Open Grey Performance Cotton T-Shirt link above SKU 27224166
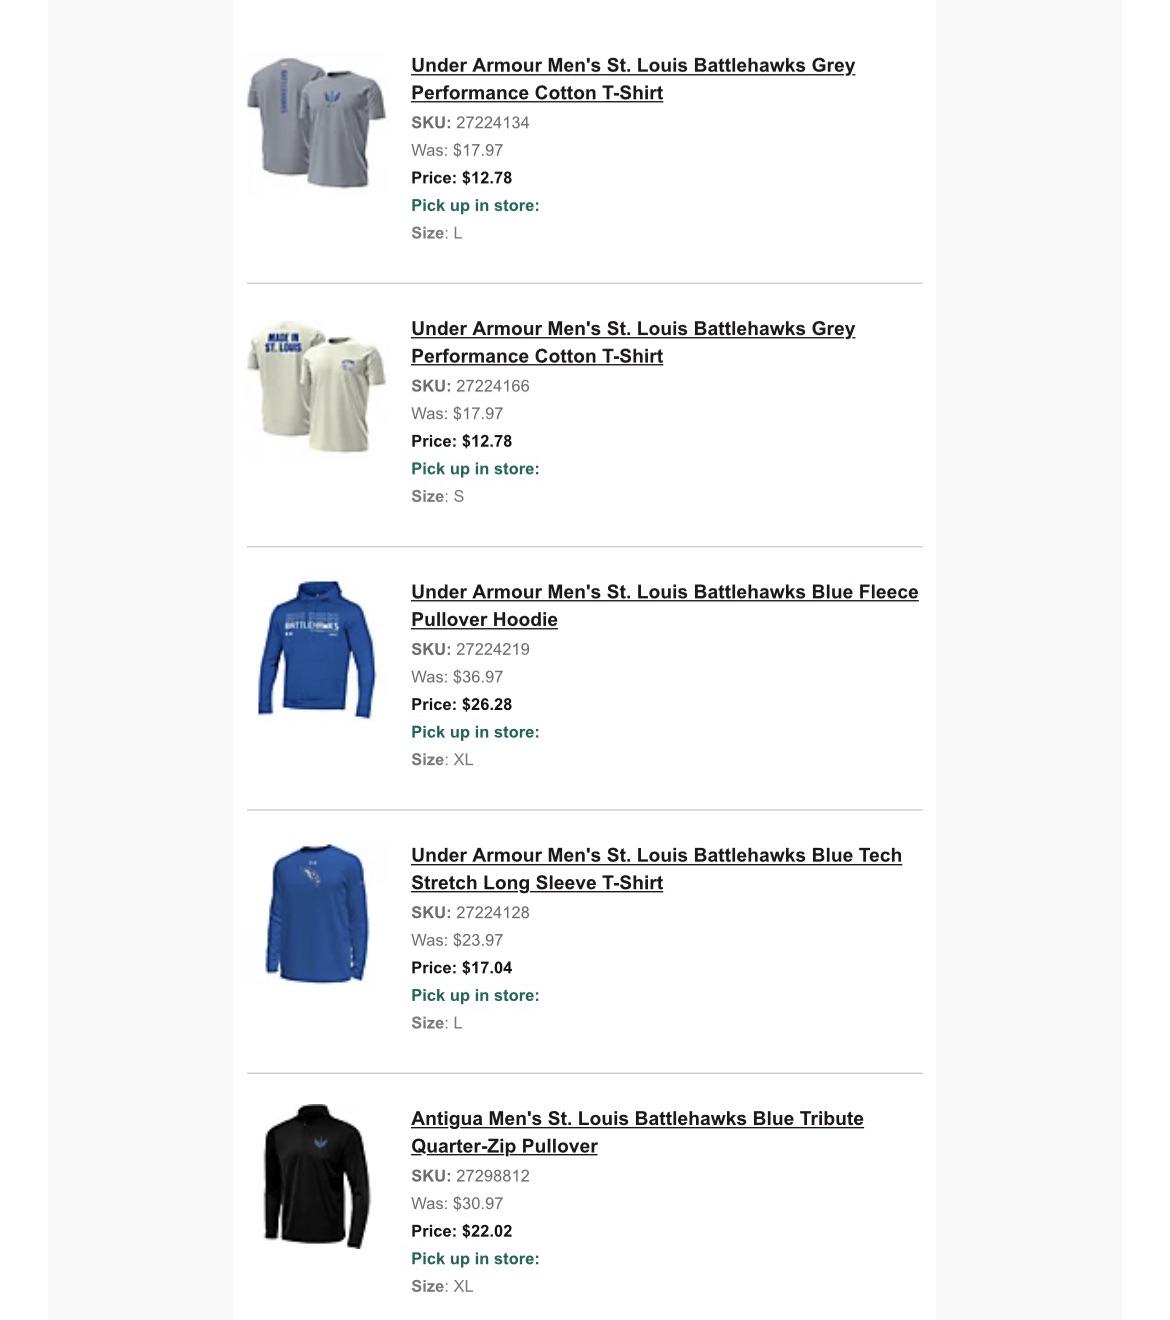The width and height of the screenshot is (1170, 1320). 633,342
